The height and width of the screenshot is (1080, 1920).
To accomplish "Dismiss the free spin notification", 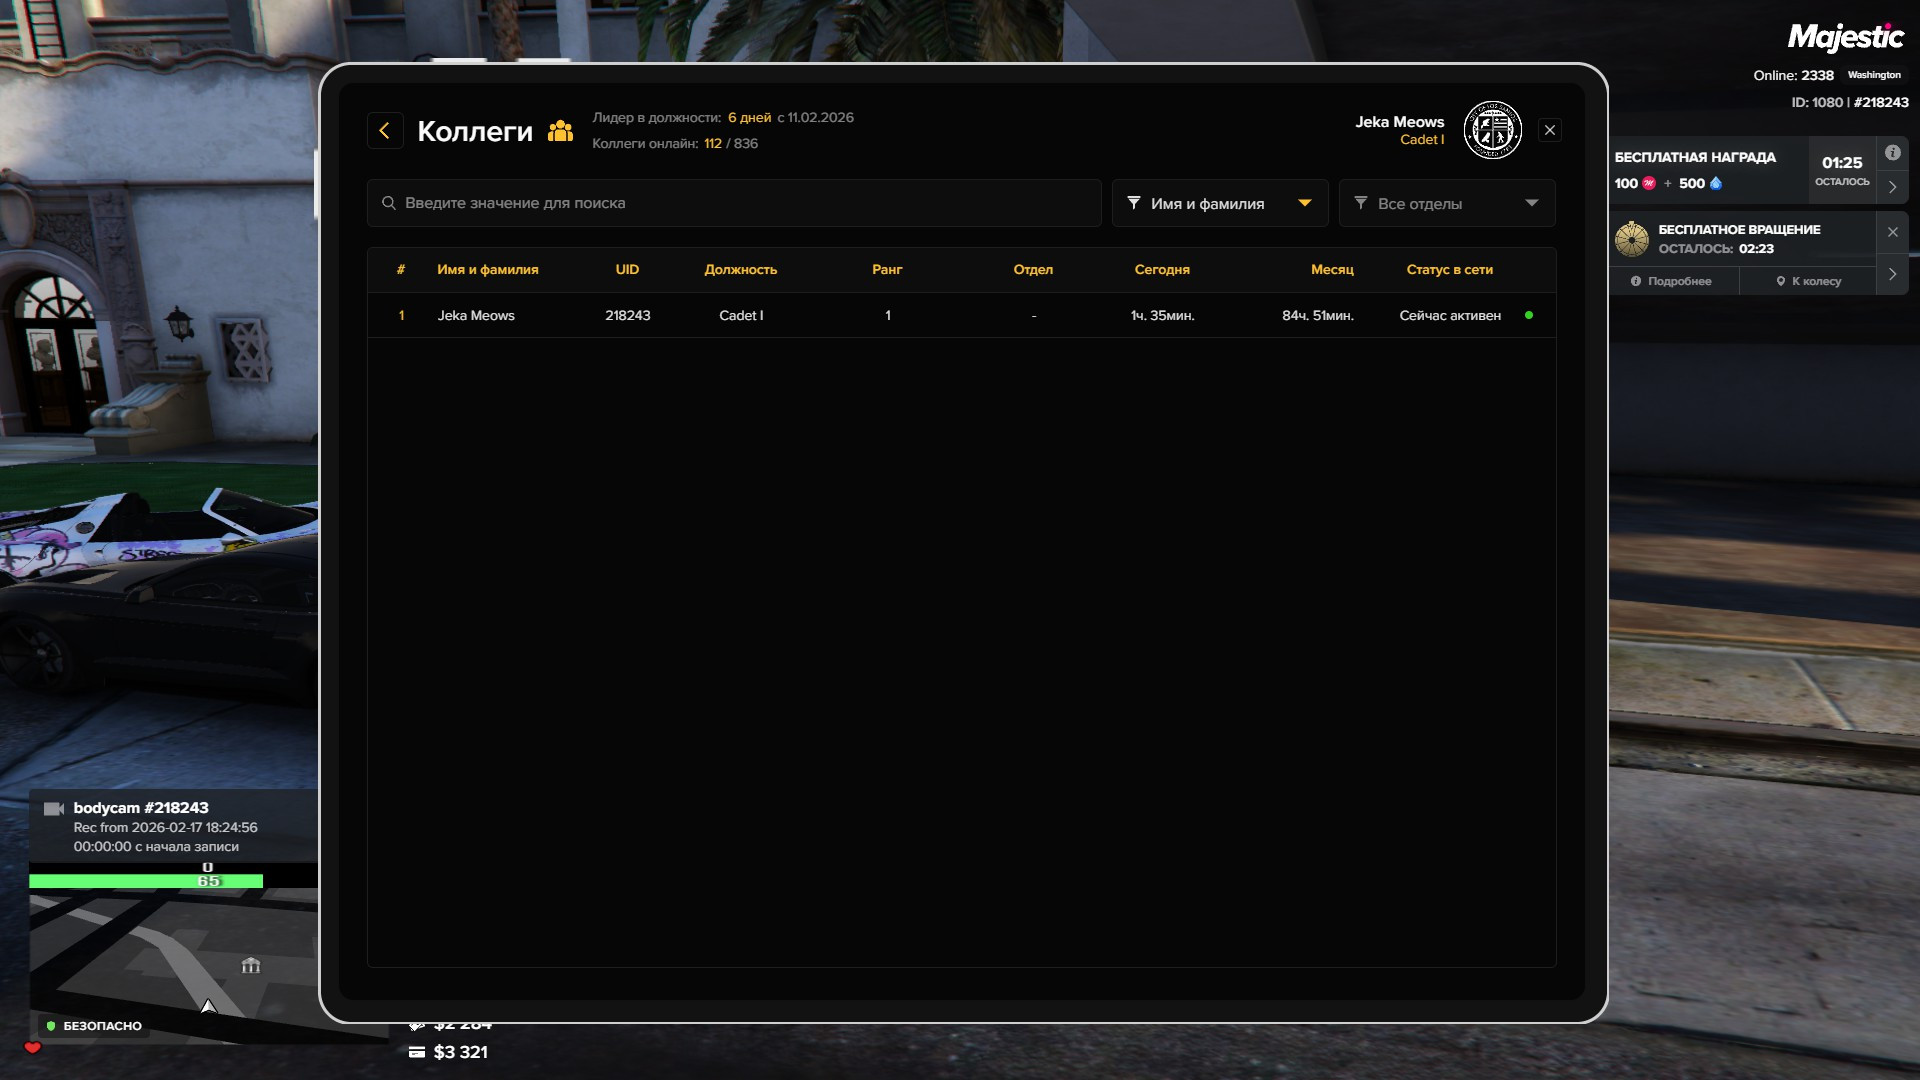I will pos(1892,232).
